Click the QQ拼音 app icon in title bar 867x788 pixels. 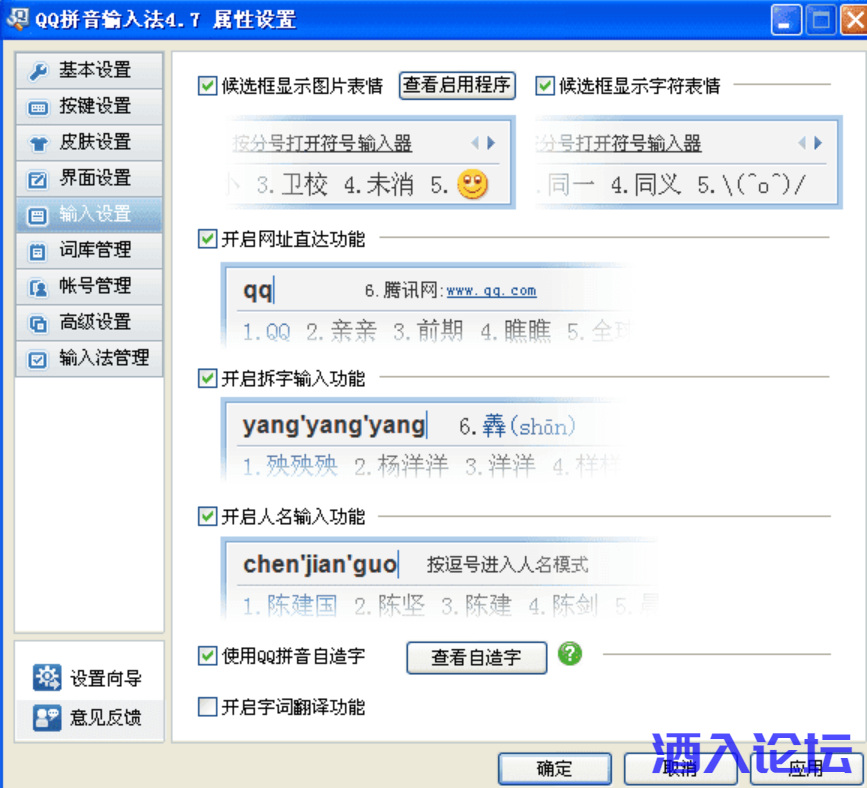click(18, 18)
